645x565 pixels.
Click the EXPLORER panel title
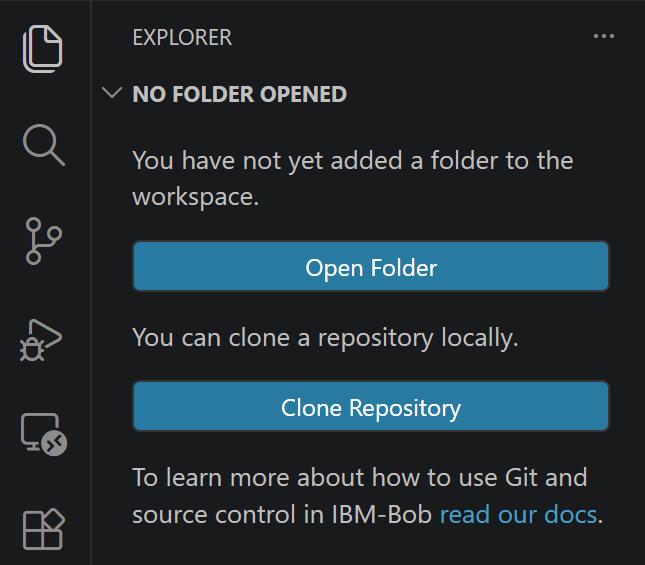[x=182, y=37]
